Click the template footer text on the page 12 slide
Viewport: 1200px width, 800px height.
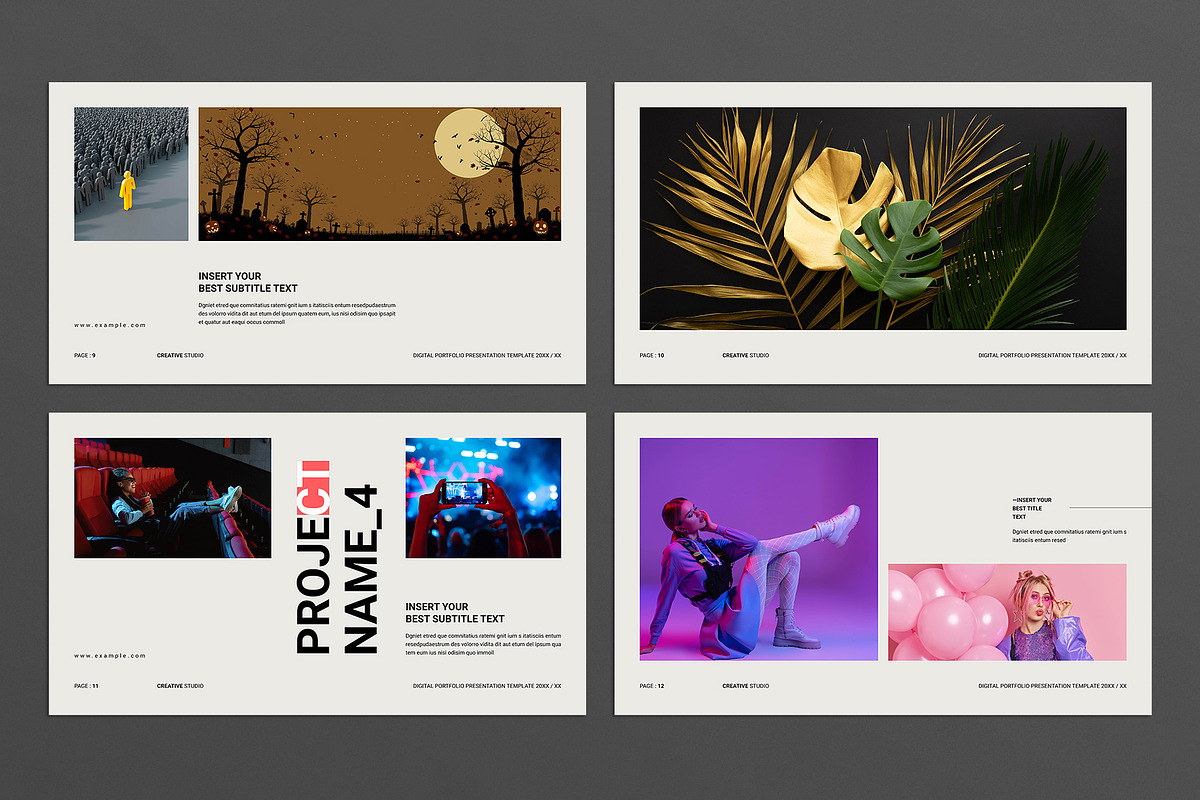point(1053,686)
